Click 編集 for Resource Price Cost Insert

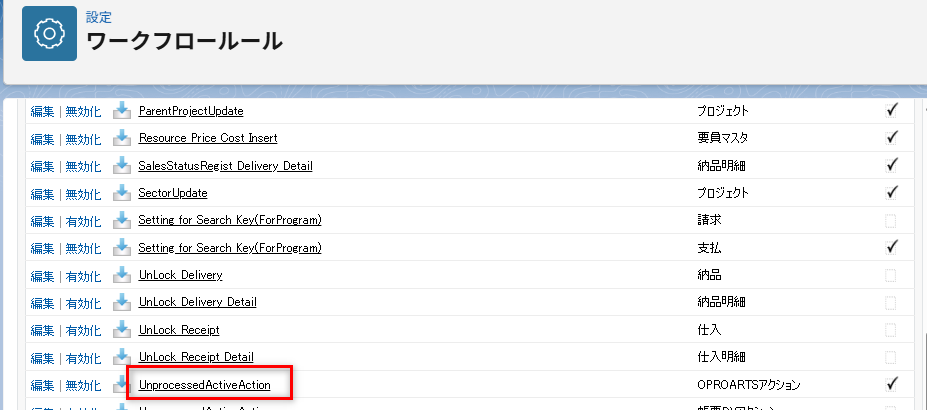(42, 138)
